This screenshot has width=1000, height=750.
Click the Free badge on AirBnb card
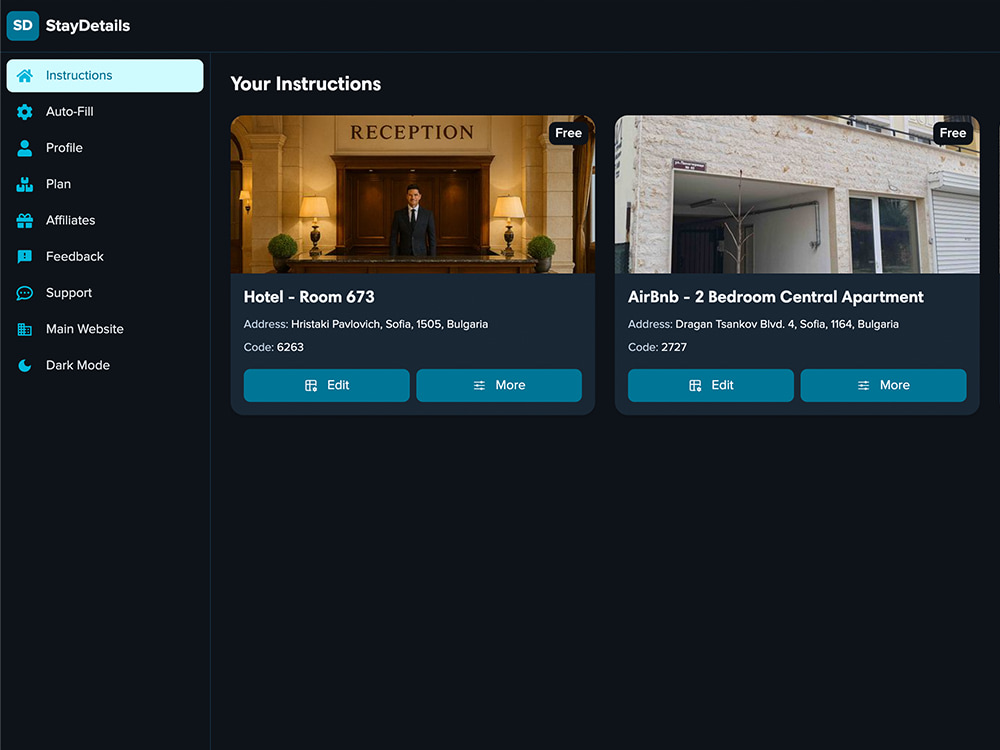pyautogui.click(x=953, y=133)
